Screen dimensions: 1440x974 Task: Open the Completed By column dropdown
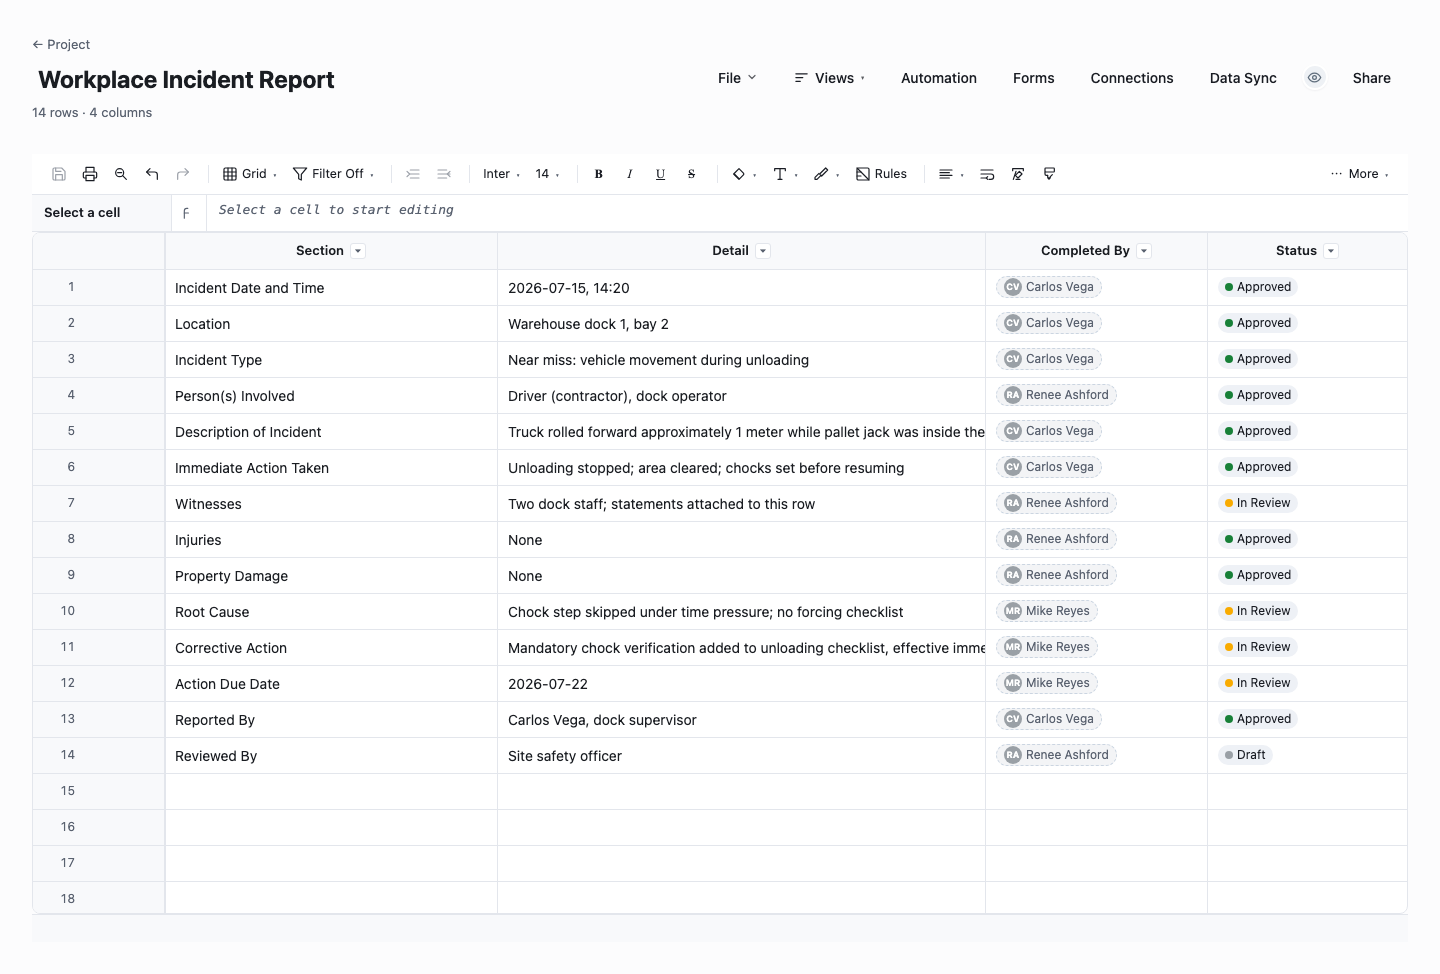1144,251
